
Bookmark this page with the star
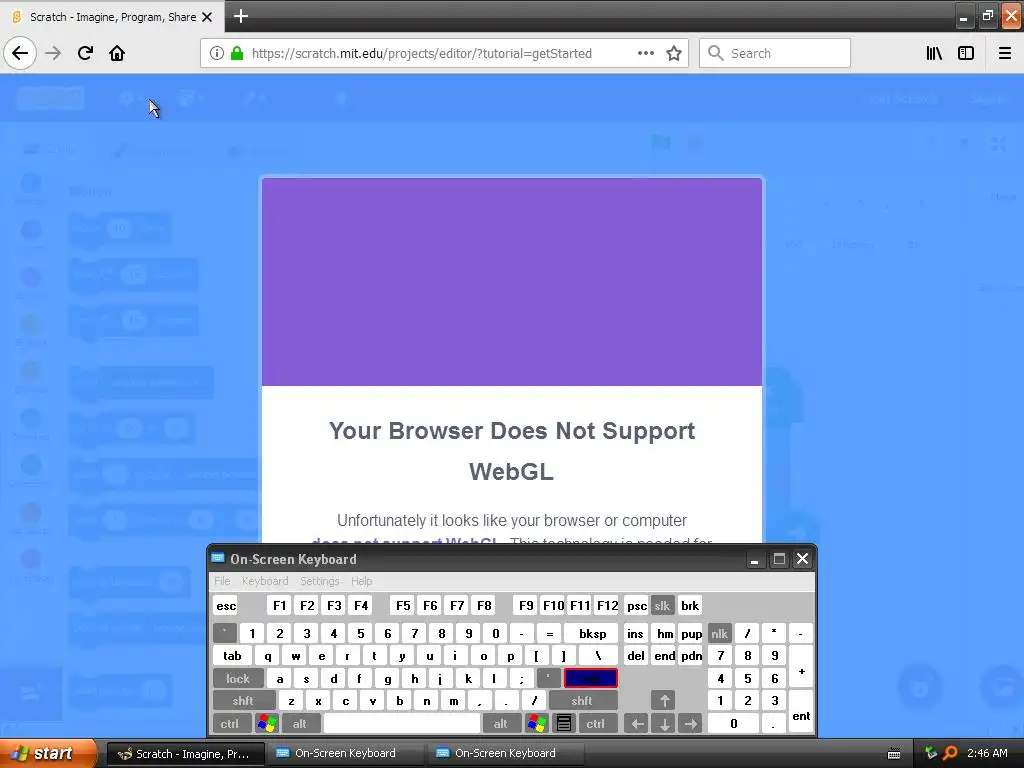674,53
